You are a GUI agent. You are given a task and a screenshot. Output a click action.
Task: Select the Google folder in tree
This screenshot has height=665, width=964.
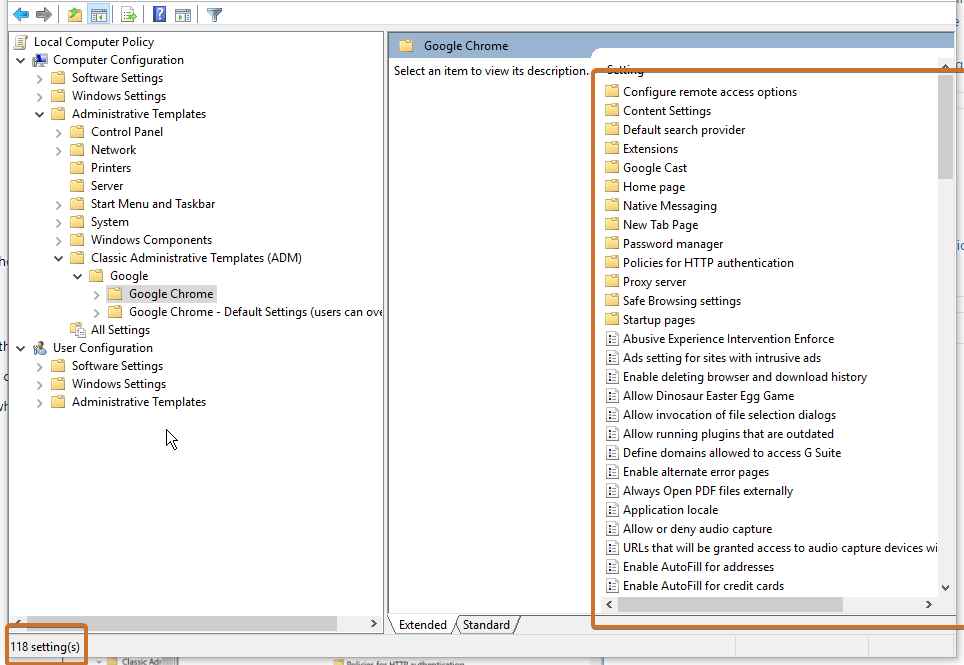[129, 276]
